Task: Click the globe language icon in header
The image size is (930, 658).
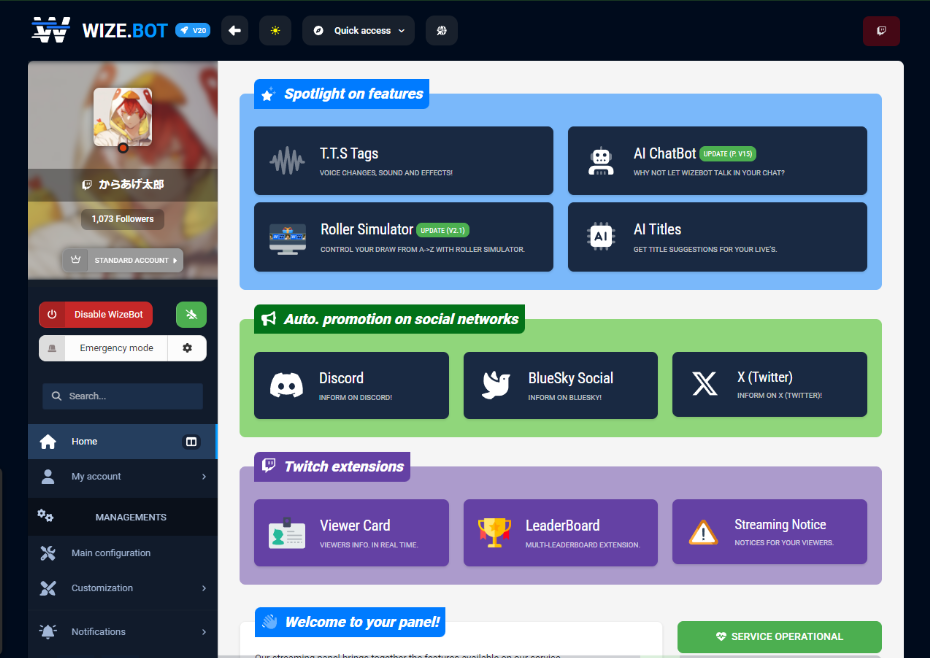Action: pyautogui.click(x=441, y=30)
